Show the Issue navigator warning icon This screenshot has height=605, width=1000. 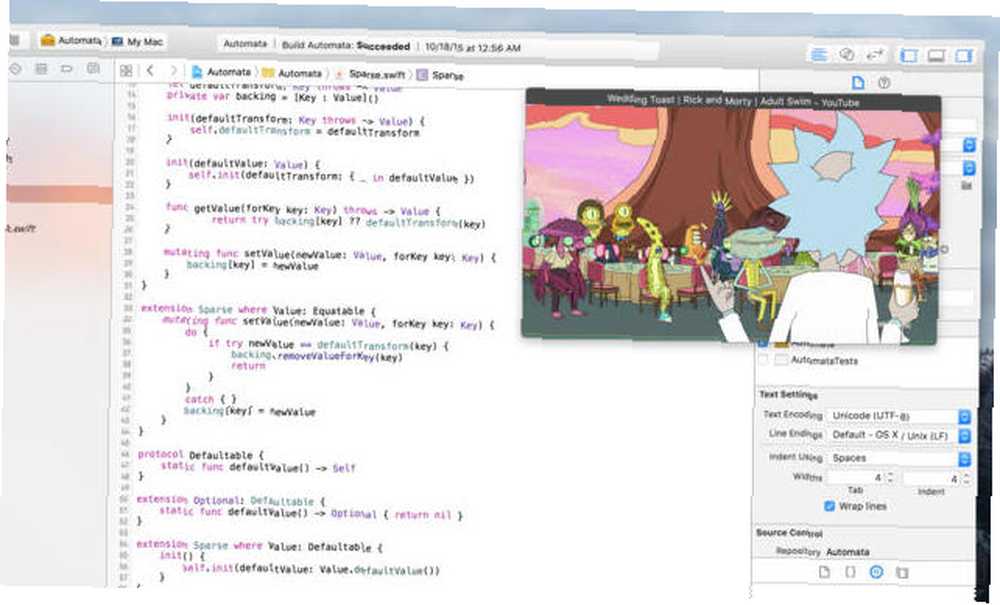point(16,69)
